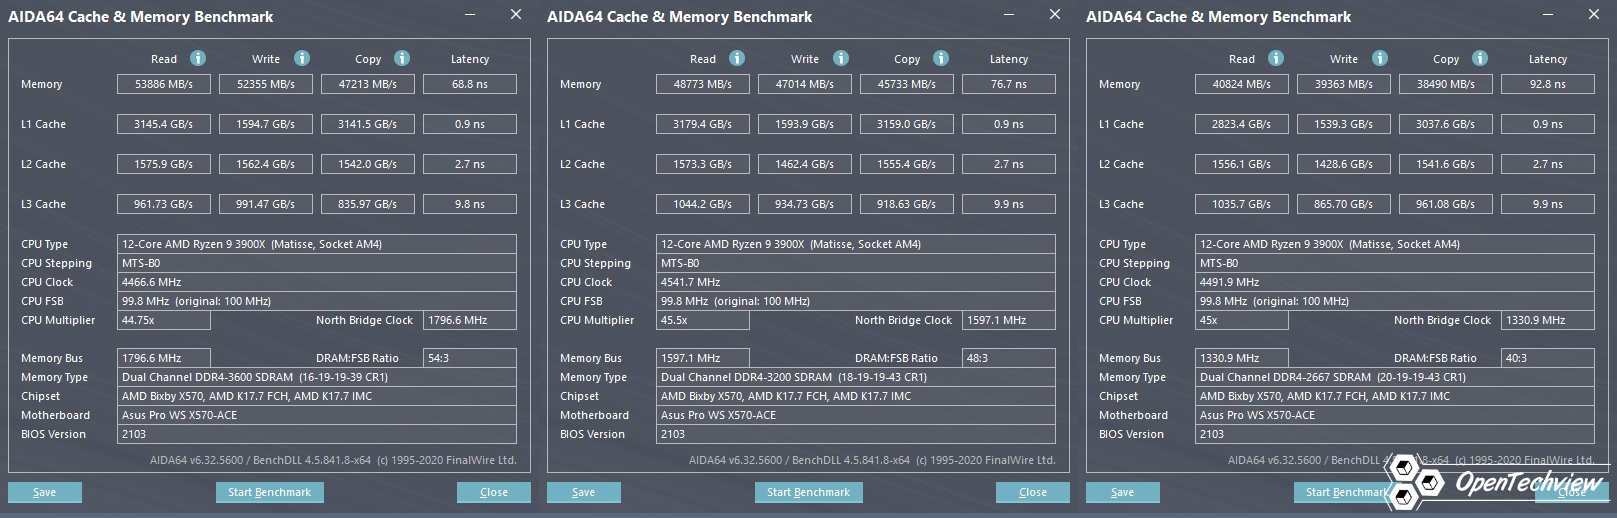The image size is (1617, 518).
Task: Click Copy info icon in left window
Action: (x=402, y=58)
